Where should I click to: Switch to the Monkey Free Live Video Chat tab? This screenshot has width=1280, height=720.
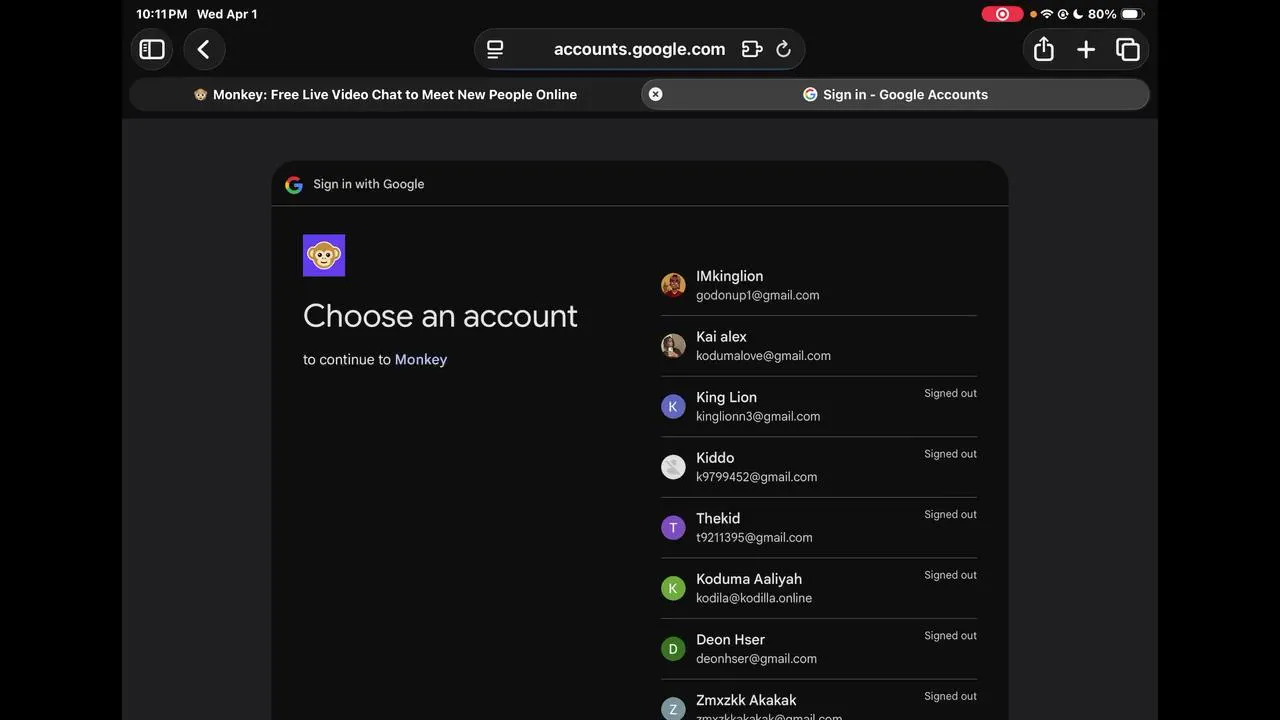coord(385,94)
